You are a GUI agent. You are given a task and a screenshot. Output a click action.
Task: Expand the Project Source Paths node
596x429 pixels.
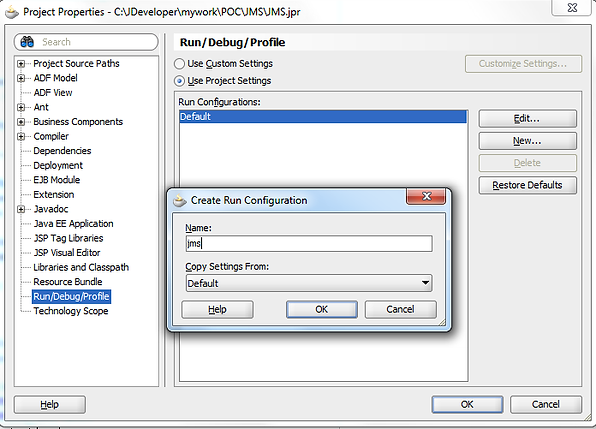[x=21, y=64]
